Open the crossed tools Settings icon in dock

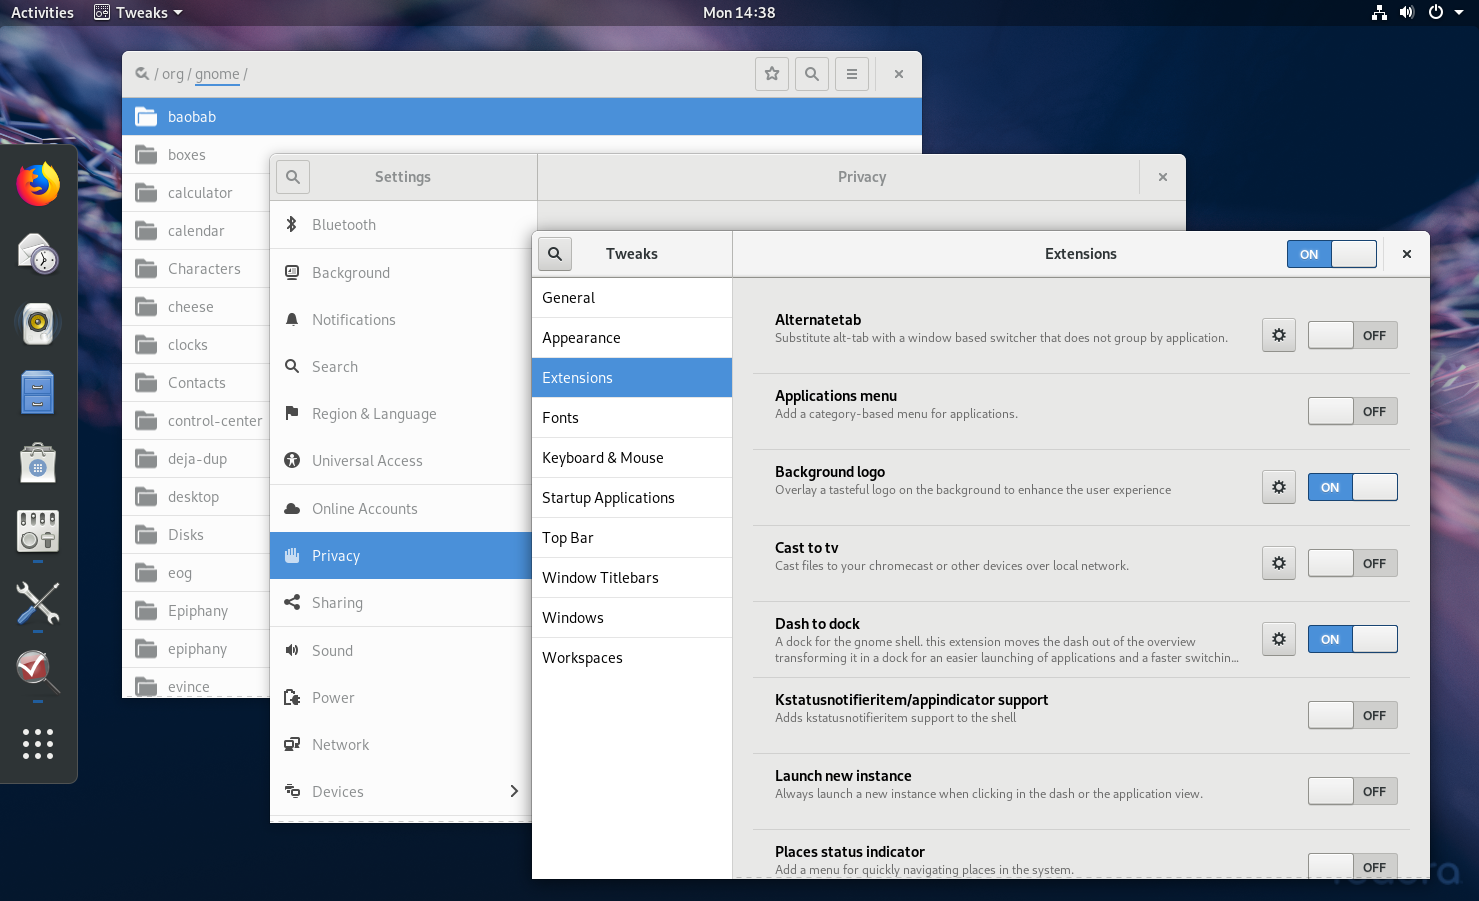point(38,603)
